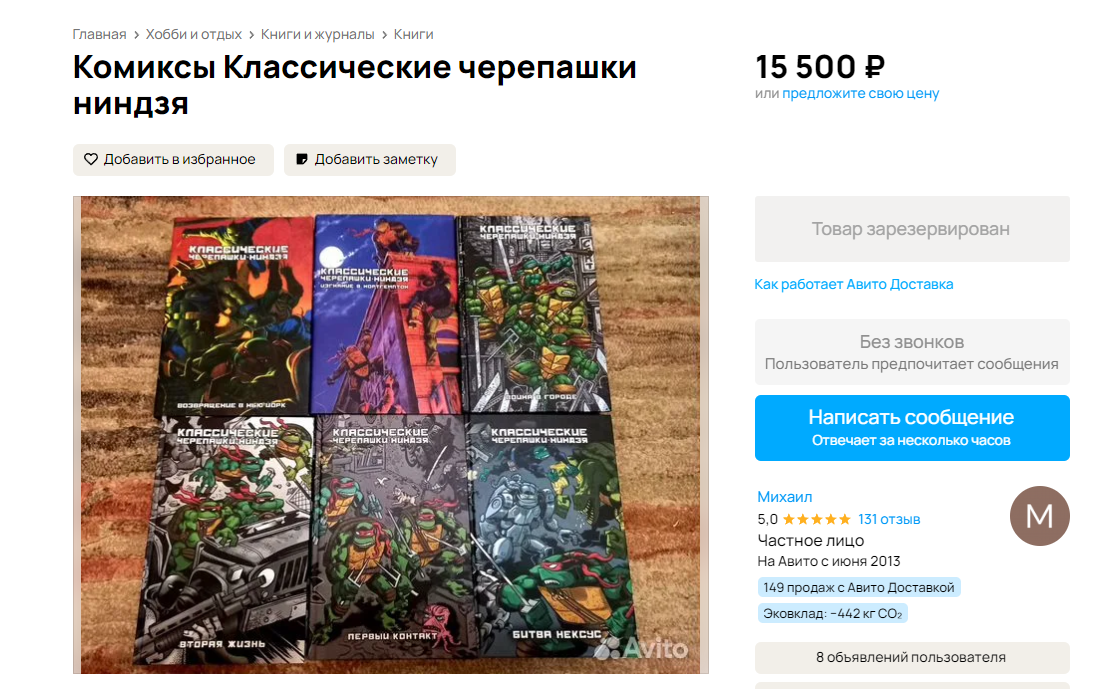
Task: View the 131 отзыв reviews
Action: tap(889, 520)
